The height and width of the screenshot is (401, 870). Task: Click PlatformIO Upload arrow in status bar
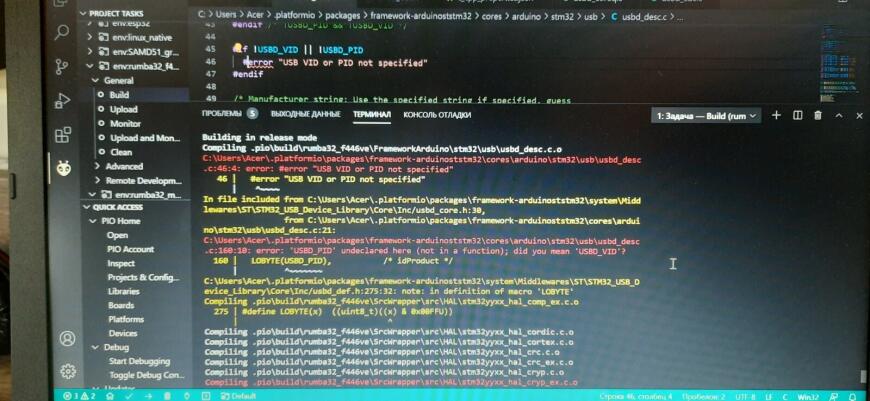tap(148, 396)
